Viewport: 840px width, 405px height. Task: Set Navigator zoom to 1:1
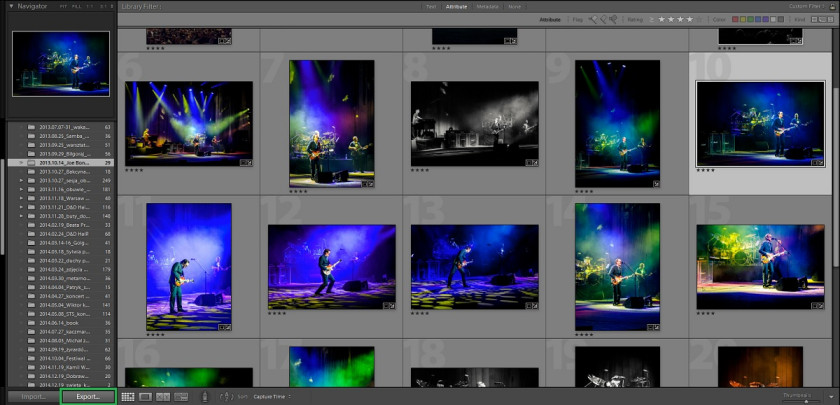point(90,6)
